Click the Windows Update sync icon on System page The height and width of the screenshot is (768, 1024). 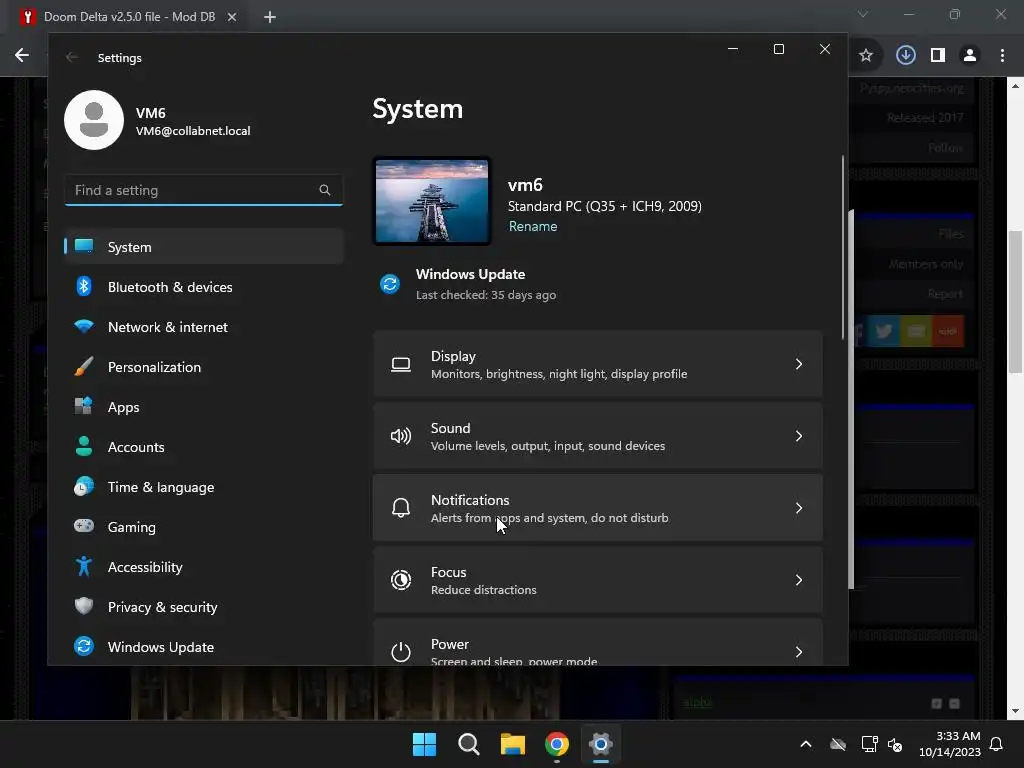point(390,283)
